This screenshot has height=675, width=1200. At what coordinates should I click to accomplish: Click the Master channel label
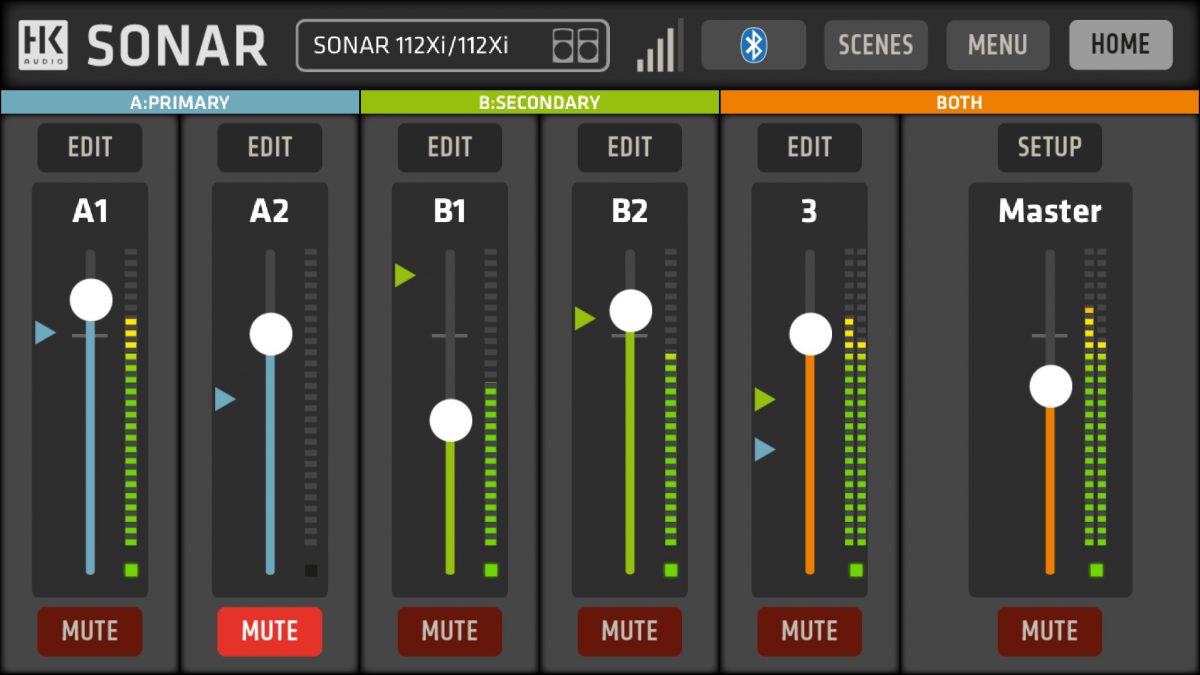[1050, 211]
